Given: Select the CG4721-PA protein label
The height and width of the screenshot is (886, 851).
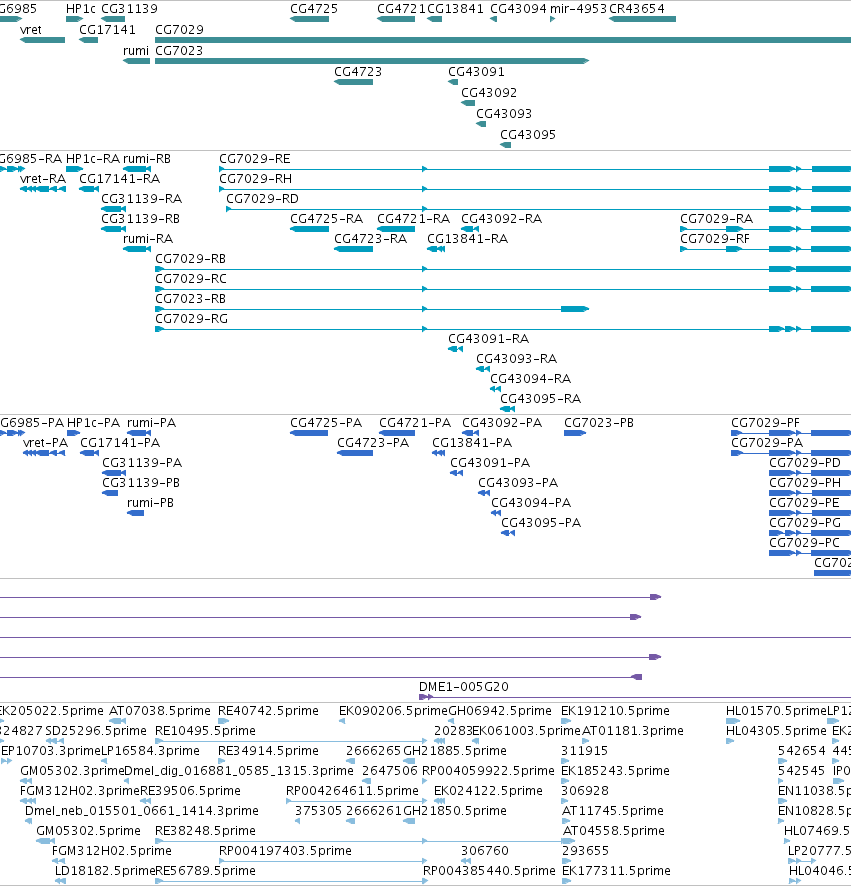Looking at the screenshot, I should click(415, 423).
